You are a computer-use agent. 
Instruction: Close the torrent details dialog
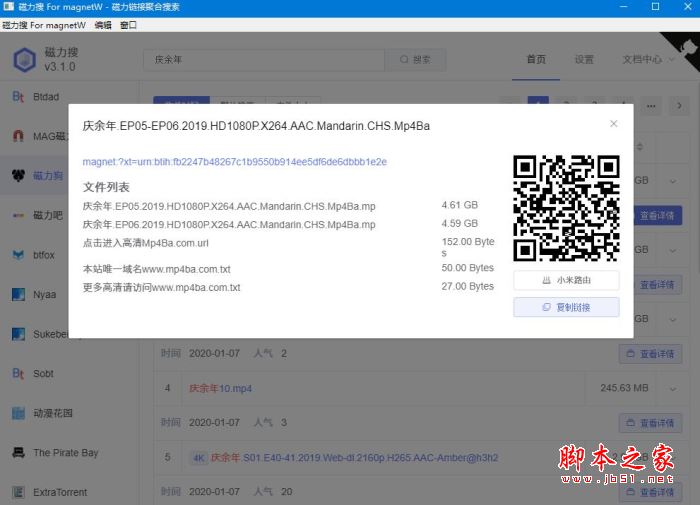tap(613, 124)
